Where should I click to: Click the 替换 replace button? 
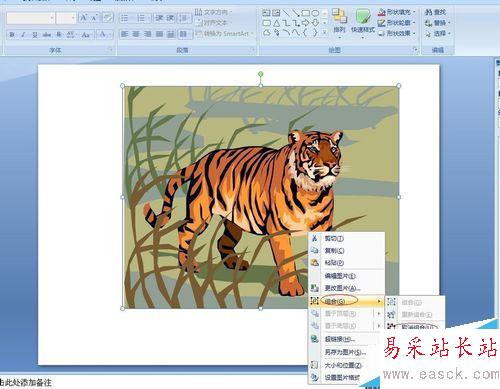pos(437,23)
